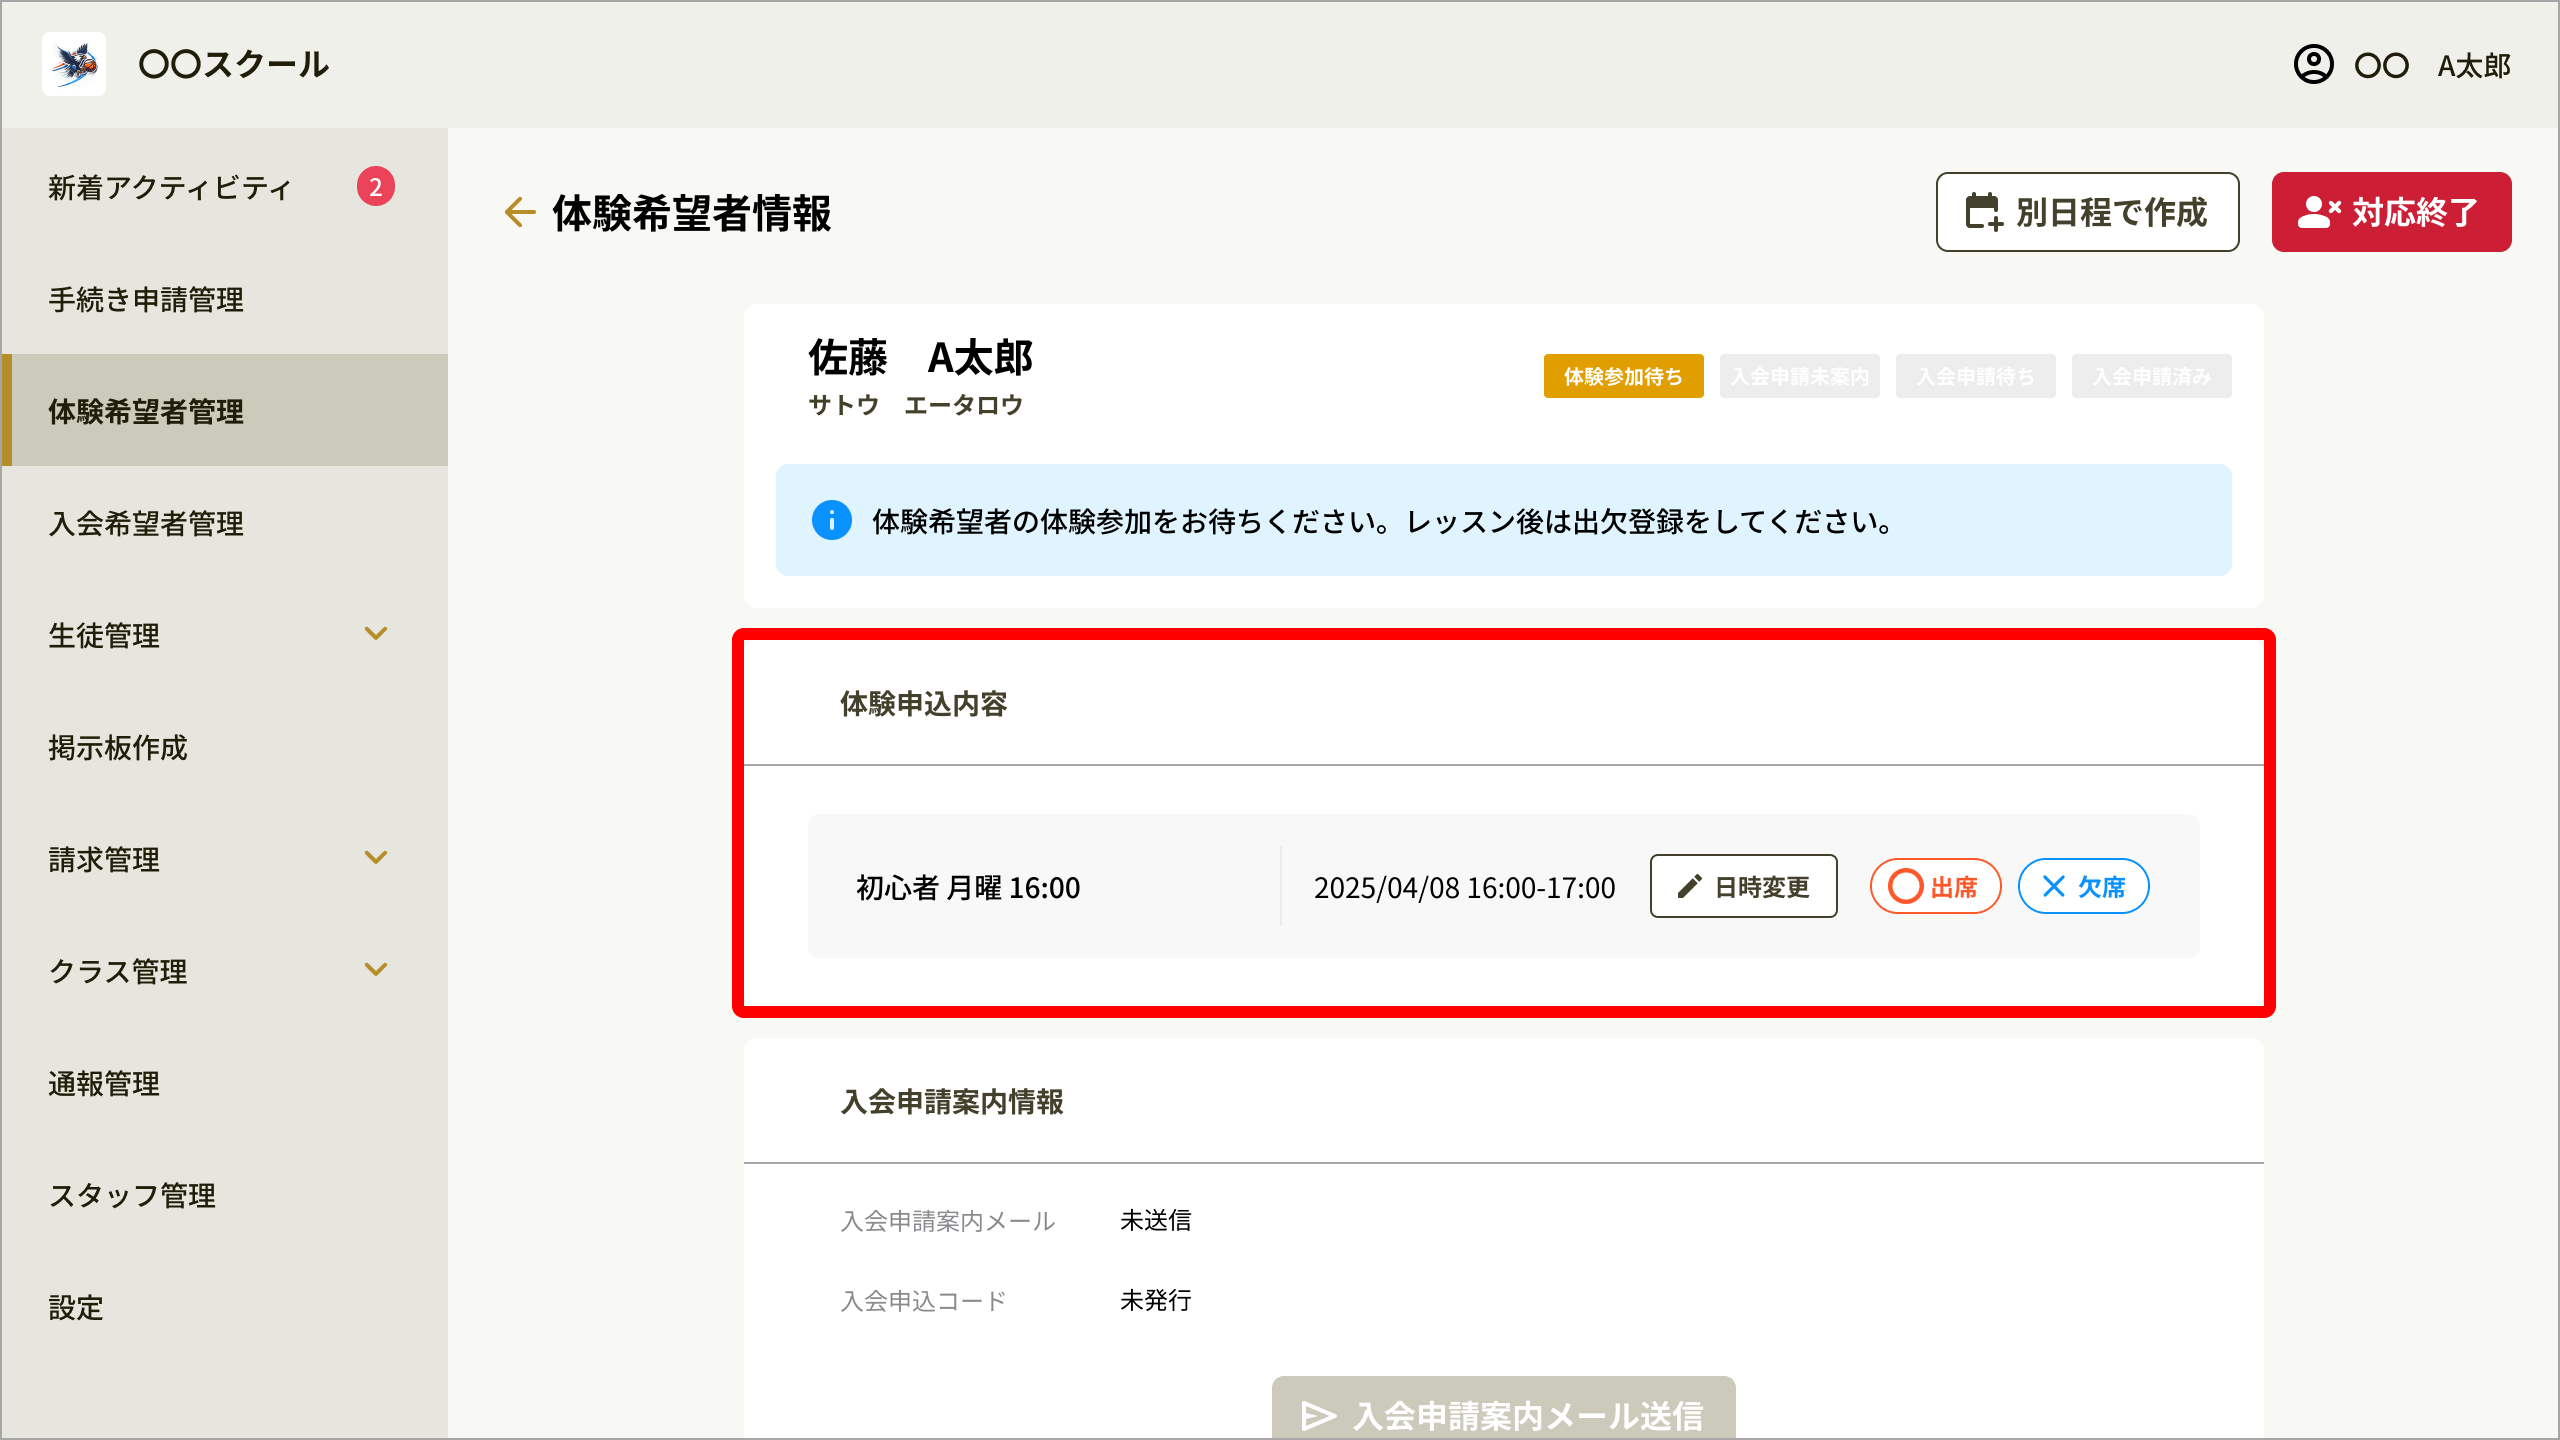Click the 入会申請案内メール label
This screenshot has height=1440, width=2560.
[947, 1221]
